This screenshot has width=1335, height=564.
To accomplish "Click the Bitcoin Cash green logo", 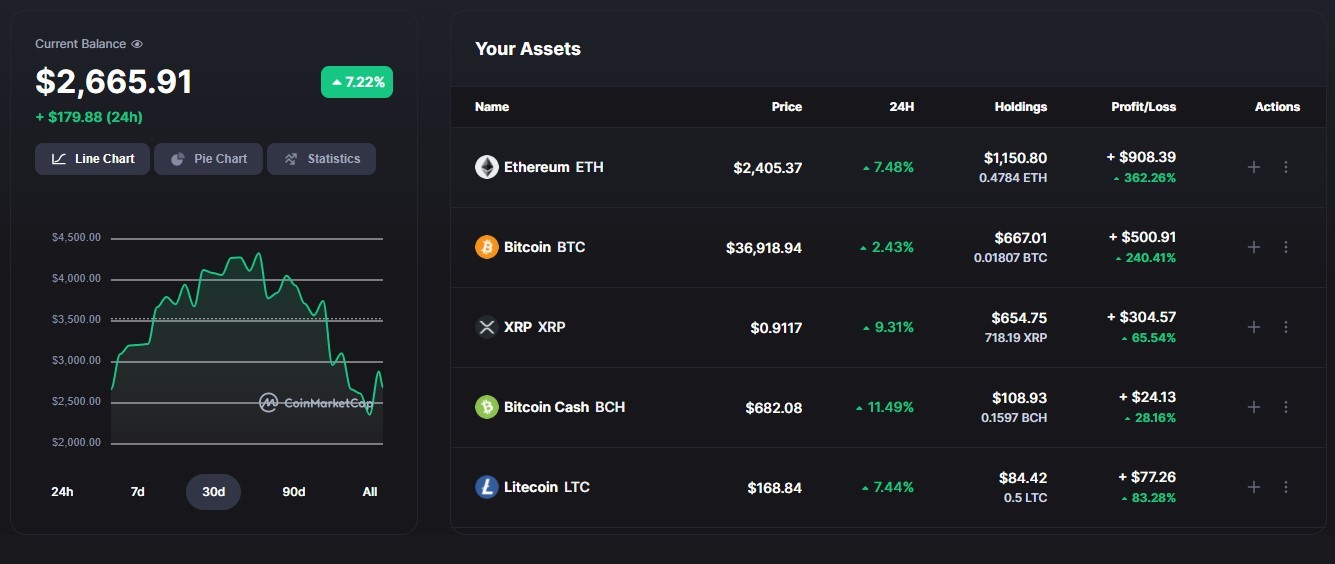I will pos(487,407).
